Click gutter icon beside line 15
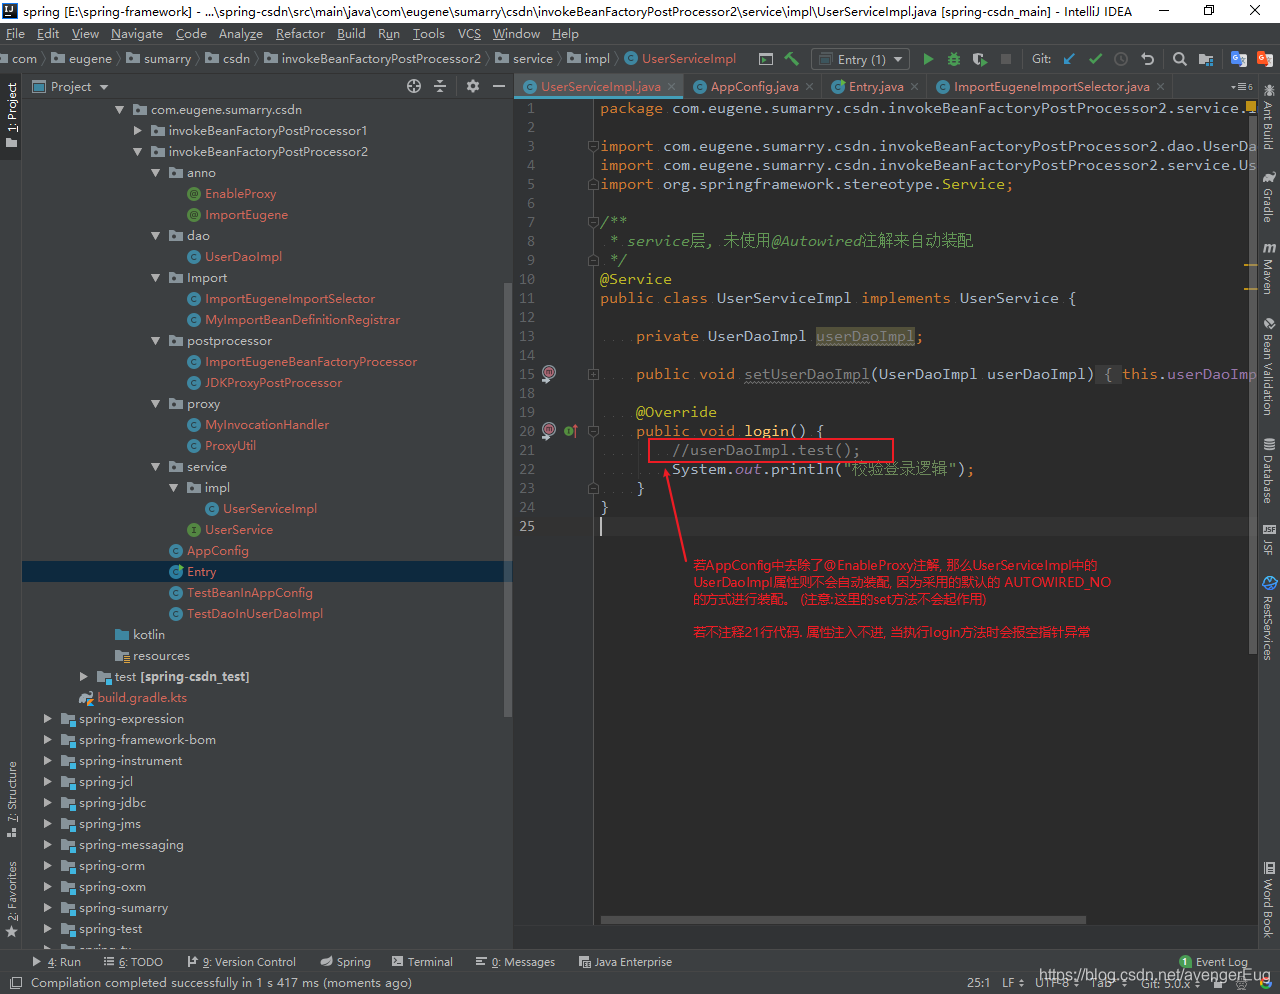1280x994 pixels. (548, 373)
